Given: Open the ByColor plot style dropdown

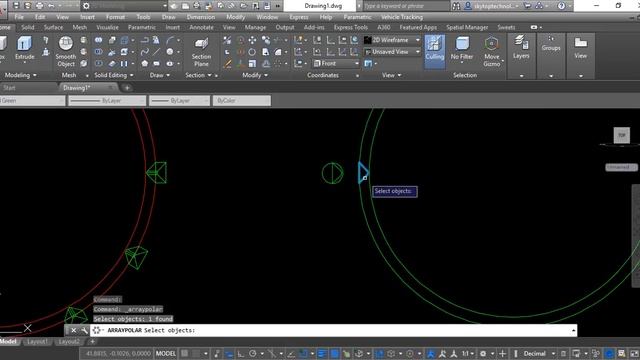Looking at the screenshot, I should (x=242, y=100).
